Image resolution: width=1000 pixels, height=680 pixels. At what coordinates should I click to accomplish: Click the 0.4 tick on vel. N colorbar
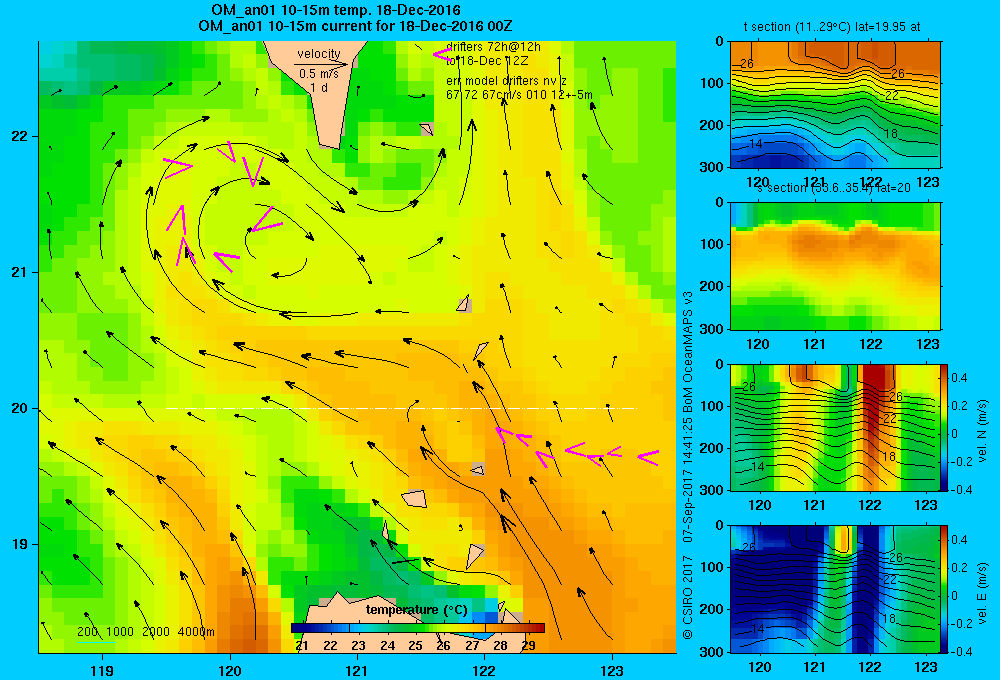click(959, 378)
